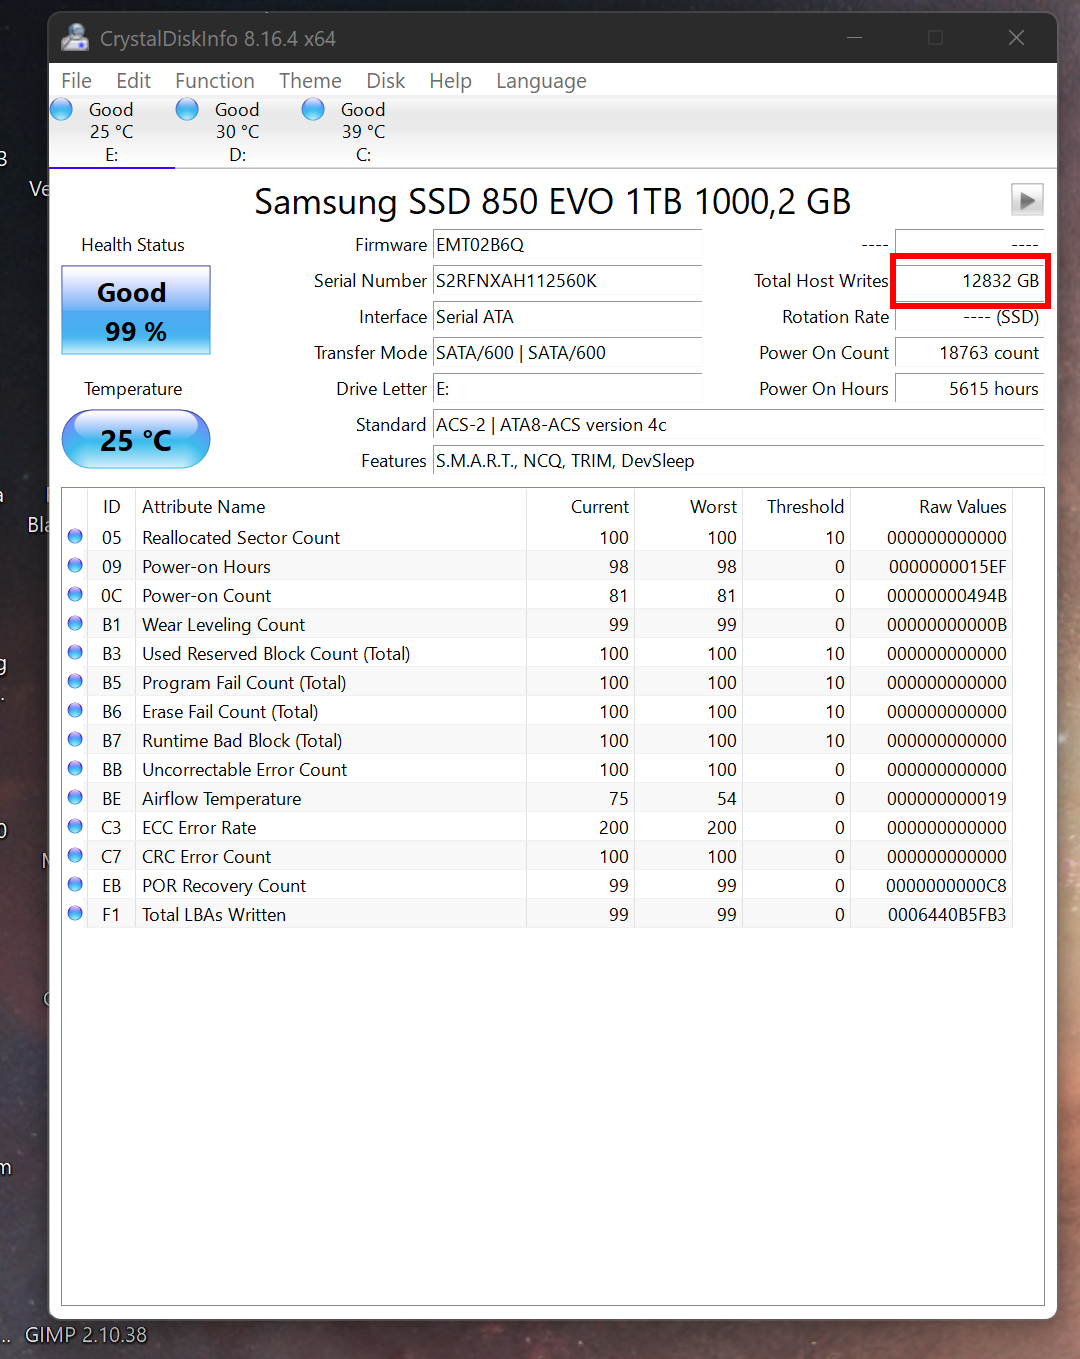The height and width of the screenshot is (1359, 1080).
Task: Click status dot for Airflow Temperature
Action: coord(75,797)
